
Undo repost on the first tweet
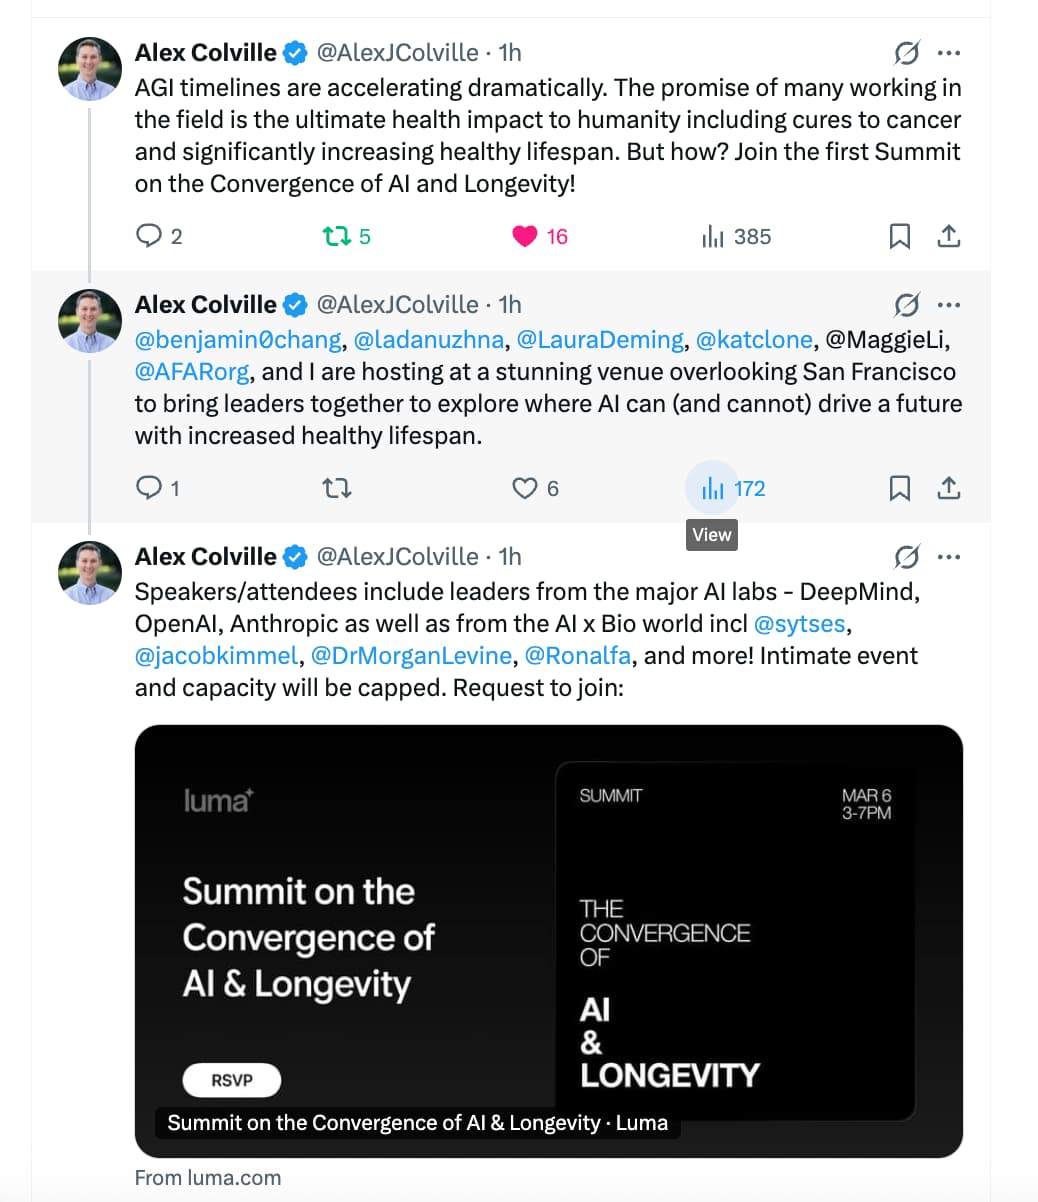[335, 236]
